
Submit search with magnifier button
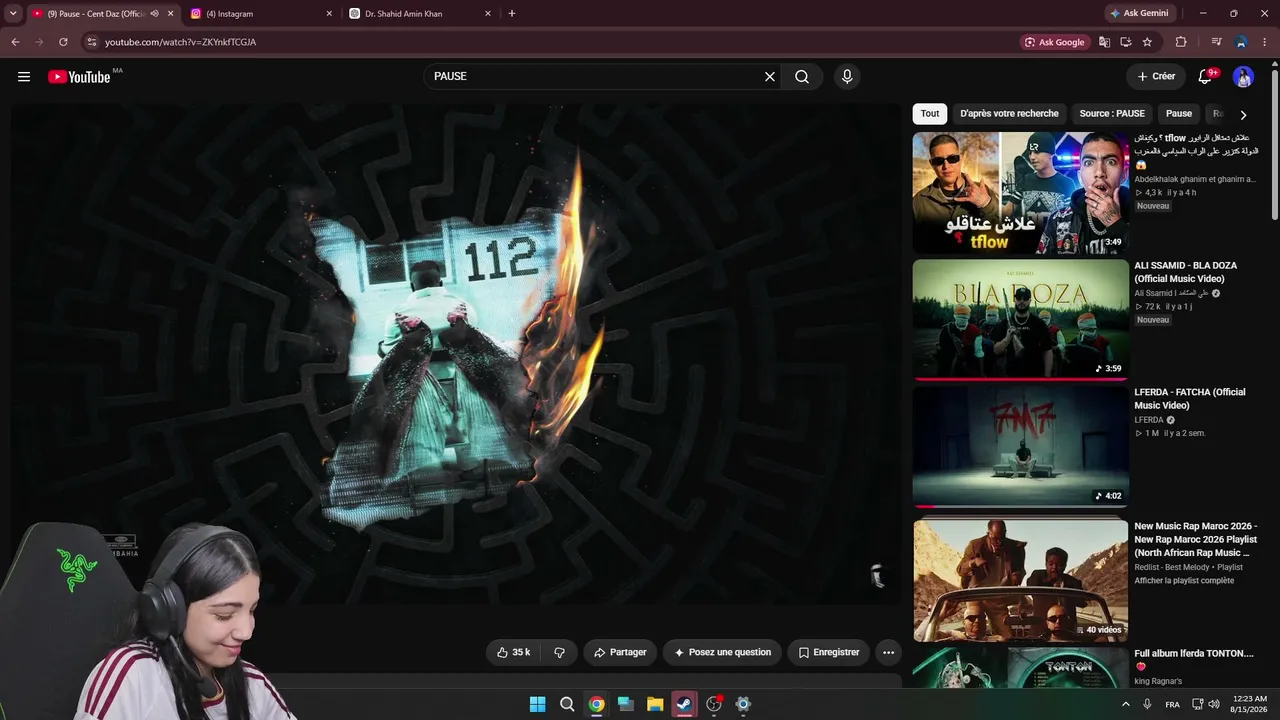coord(802,77)
